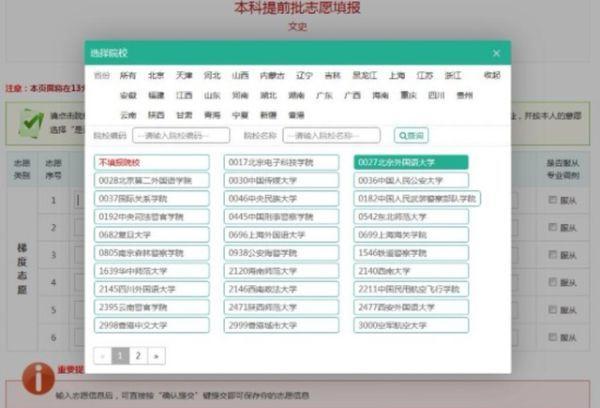Image resolution: width=600 pixels, height=408 pixels.
Task: Select 0036中国人民公安大学
Action: click(x=411, y=180)
